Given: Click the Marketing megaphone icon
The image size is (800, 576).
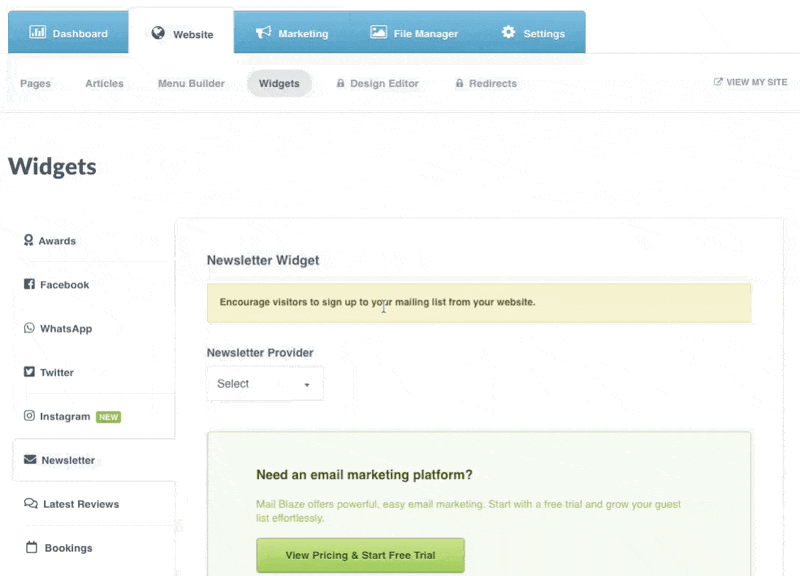Looking at the screenshot, I should (263, 33).
